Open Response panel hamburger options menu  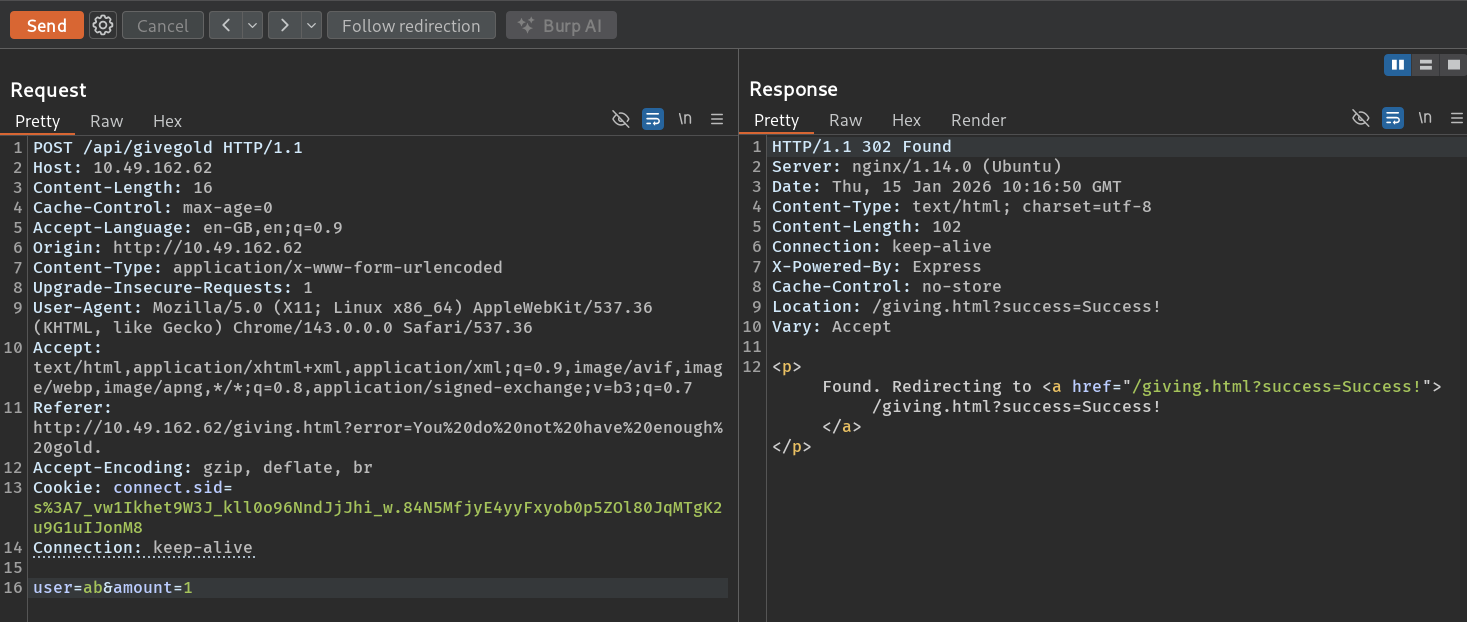(x=1457, y=118)
